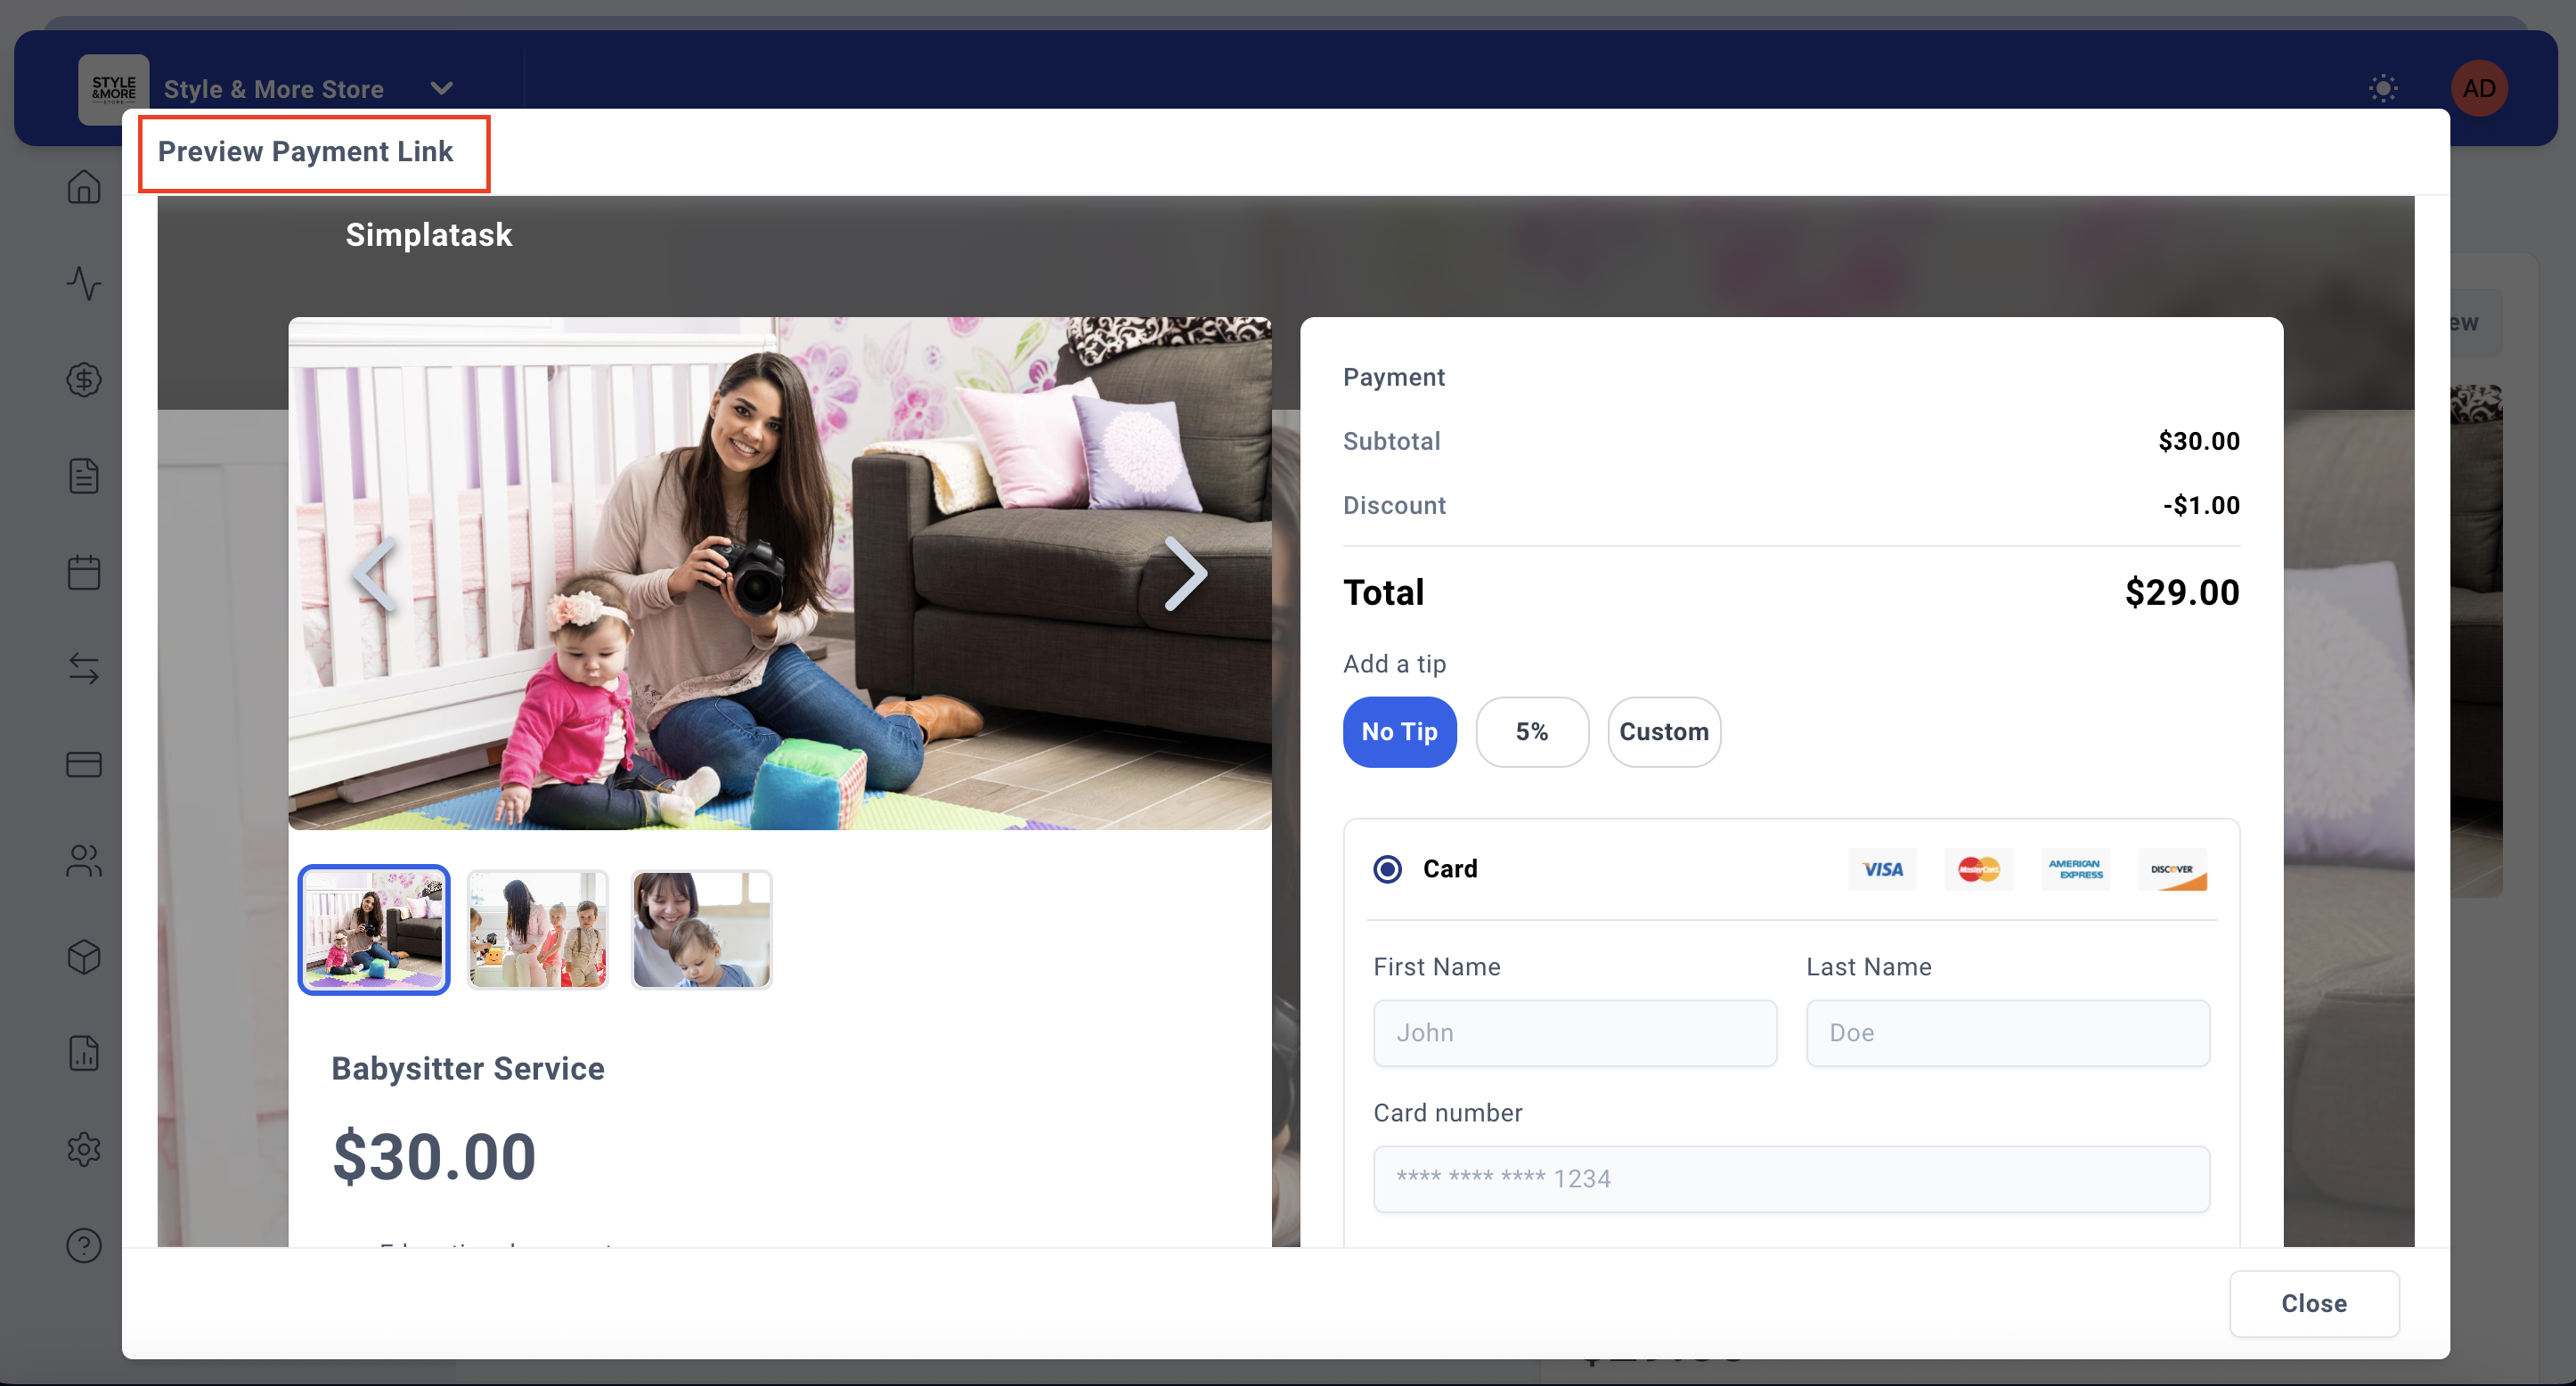Select the No Tip option
2576x1386 pixels.
coord(1399,732)
